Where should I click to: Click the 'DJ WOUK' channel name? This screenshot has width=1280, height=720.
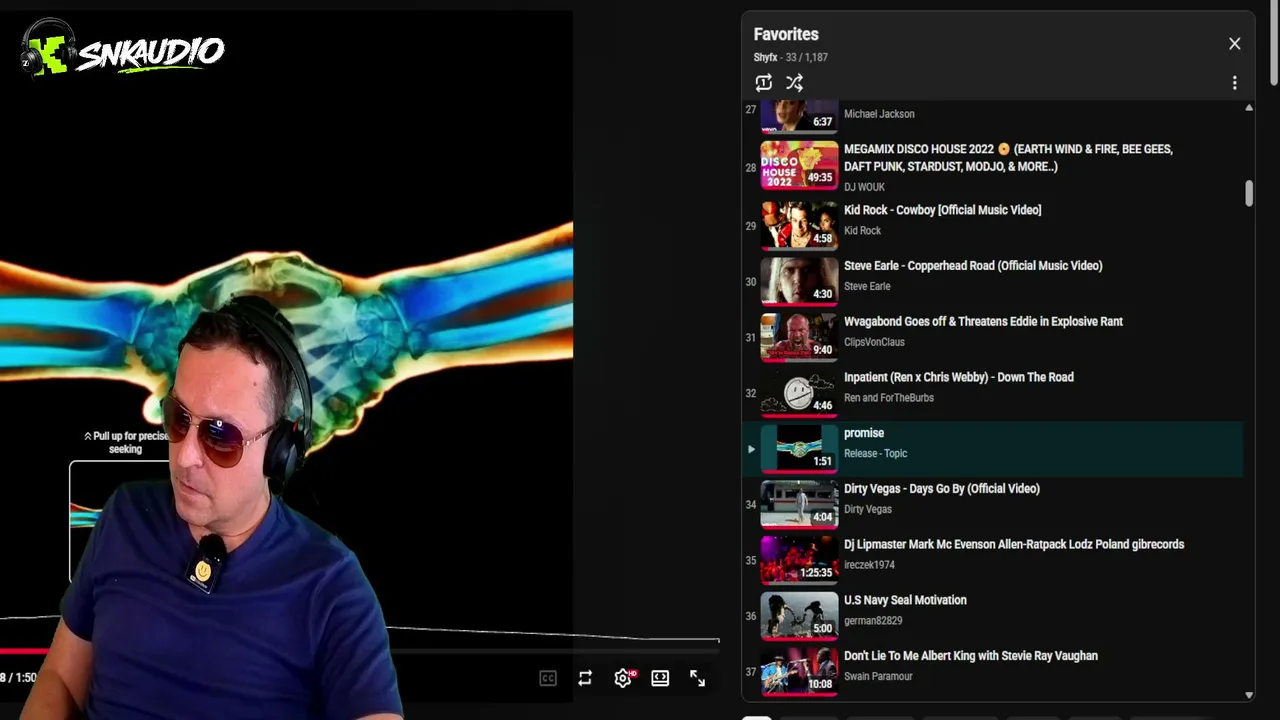pyautogui.click(x=864, y=187)
